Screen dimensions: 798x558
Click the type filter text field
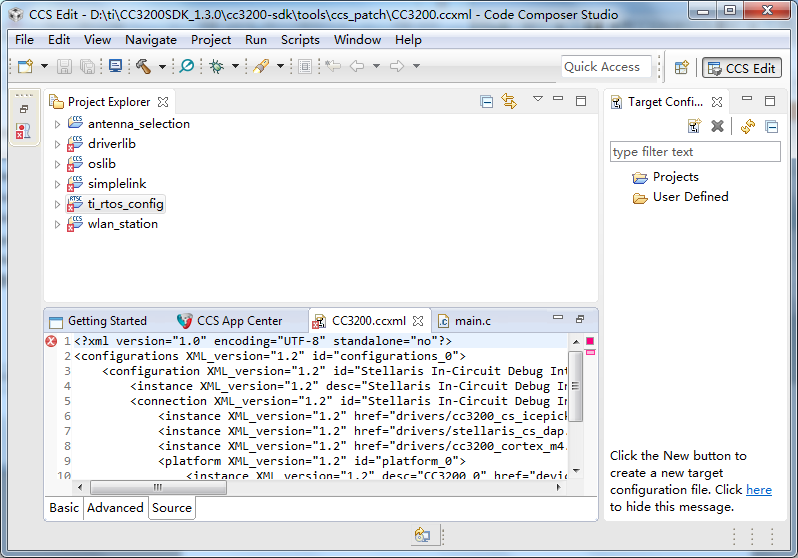click(695, 152)
